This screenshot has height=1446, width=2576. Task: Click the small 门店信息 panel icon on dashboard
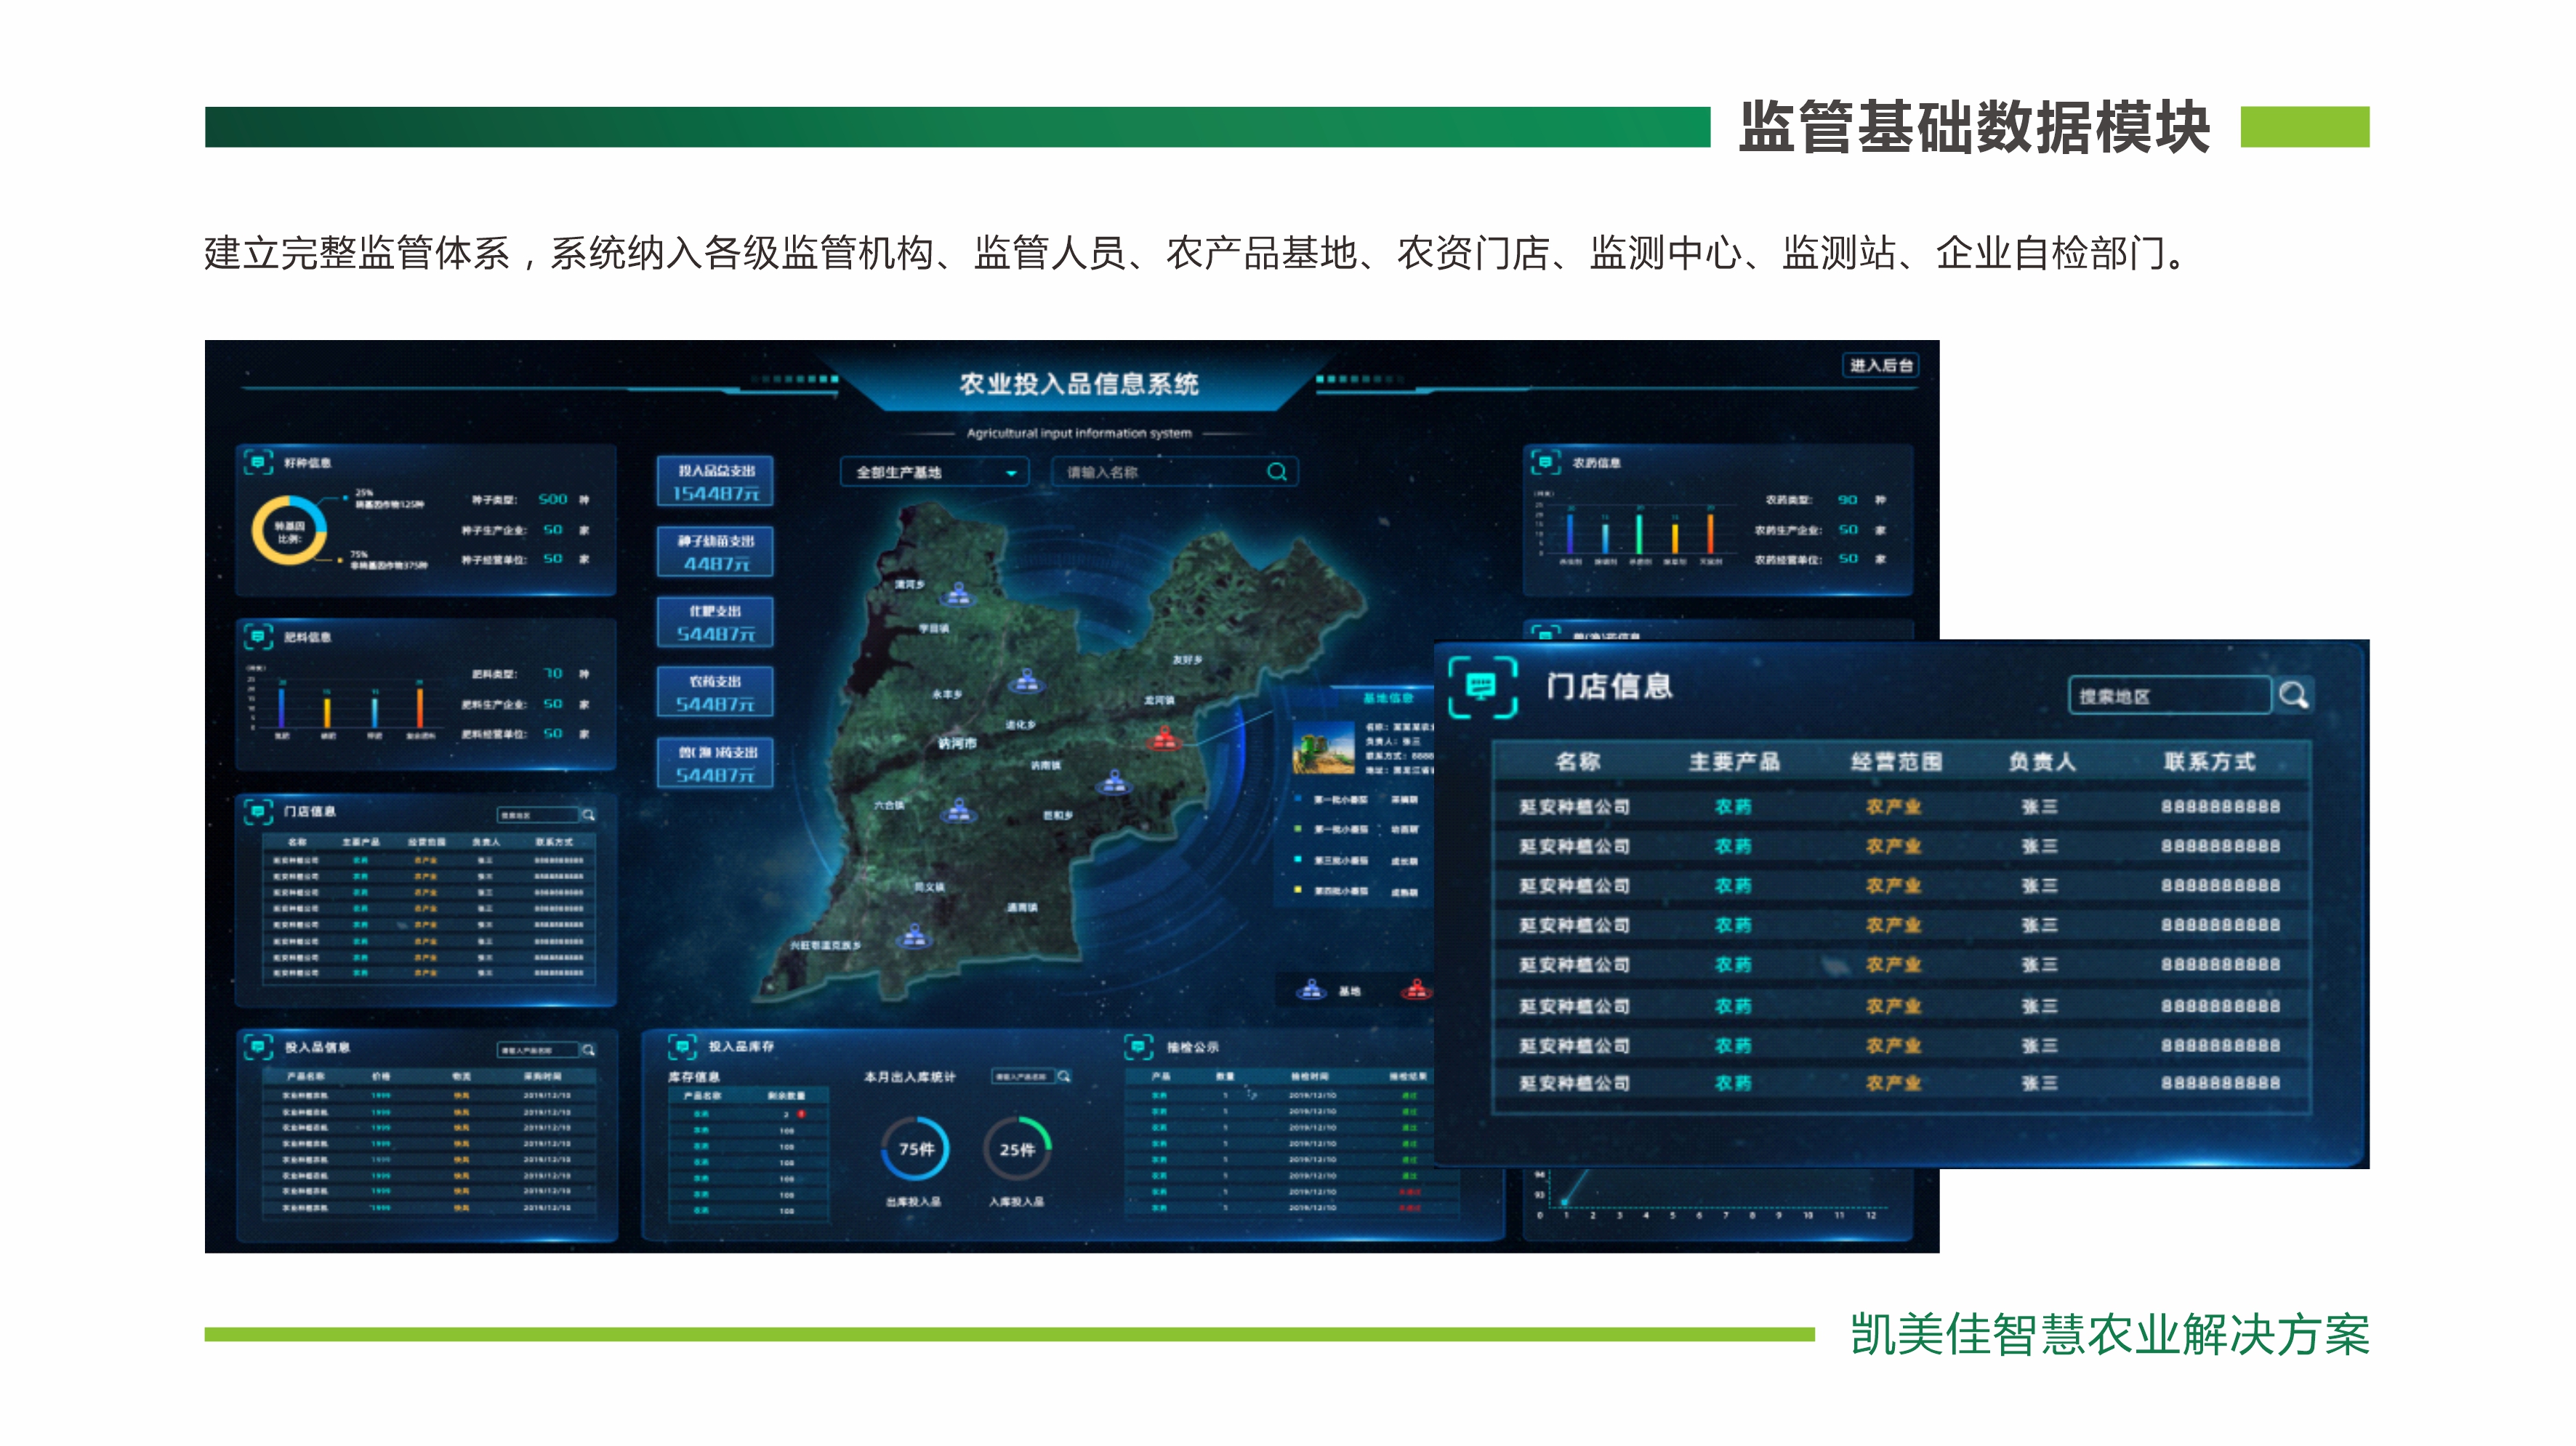click(258, 811)
